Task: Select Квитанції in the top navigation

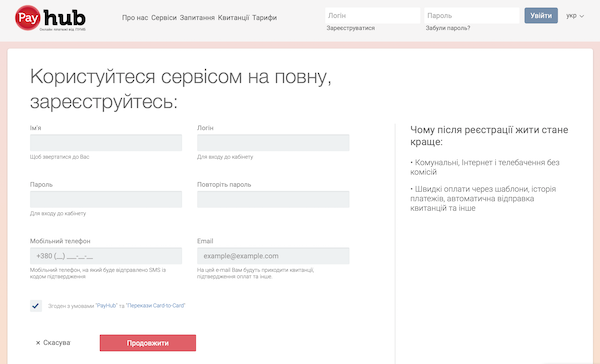Action: pos(233,18)
